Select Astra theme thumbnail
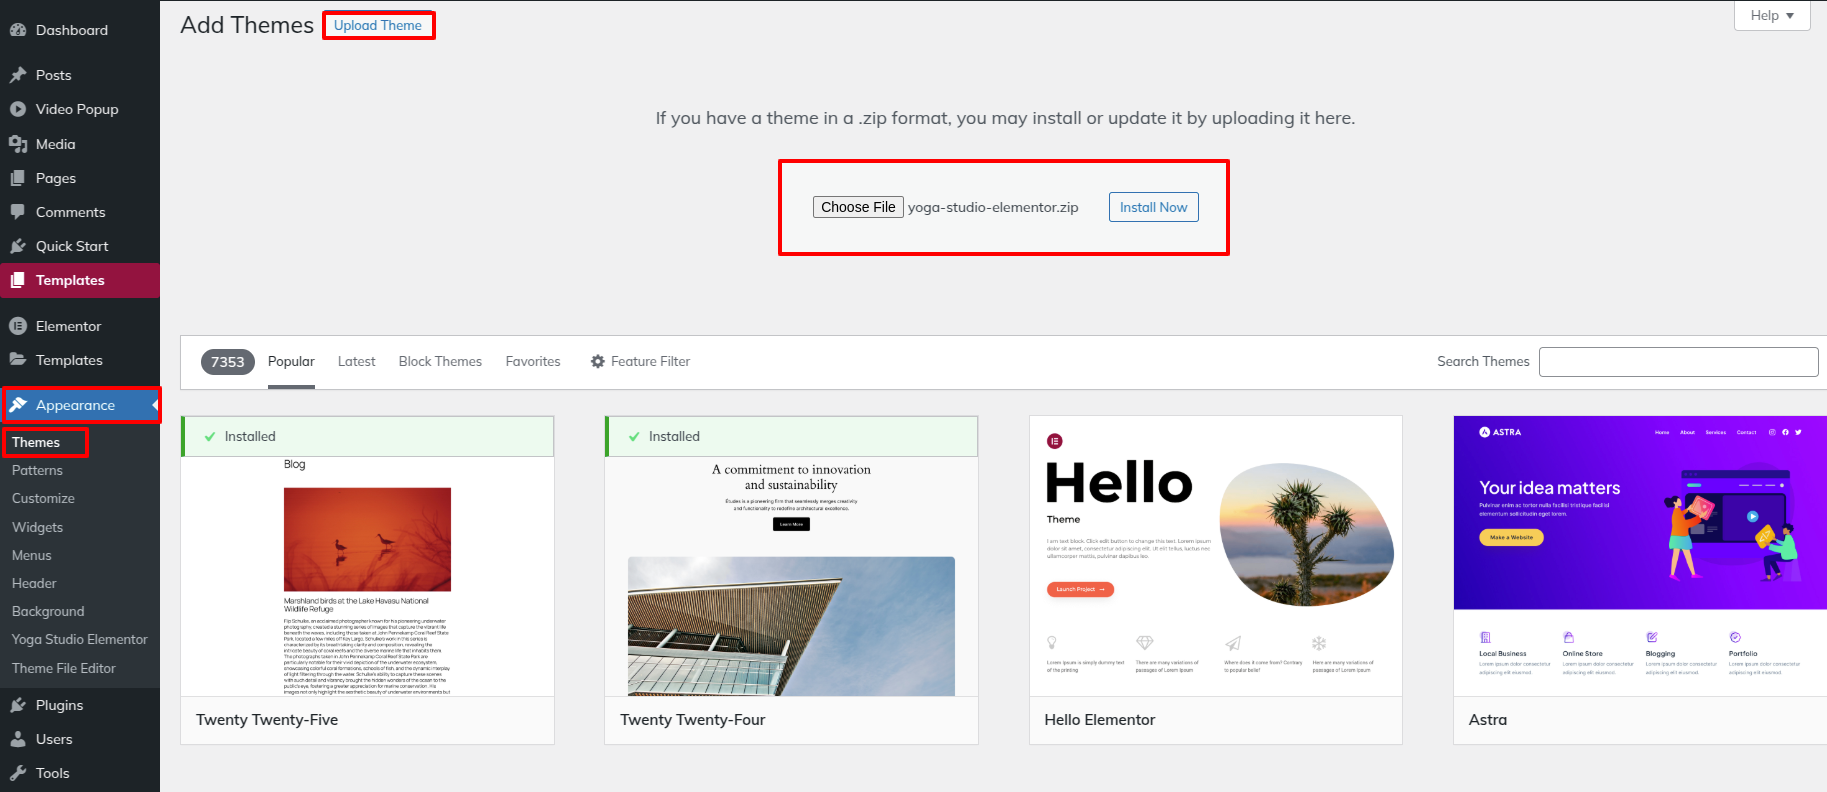The width and height of the screenshot is (1827, 792). [1640, 556]
